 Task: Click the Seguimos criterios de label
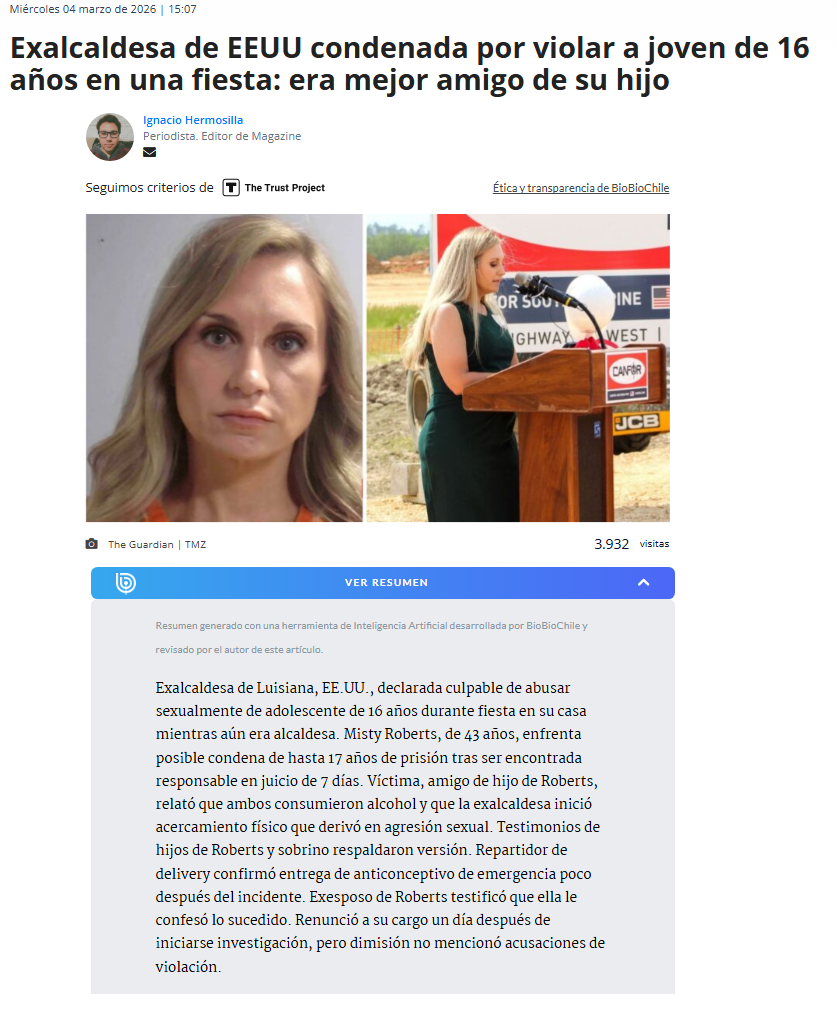[x=150, y=188]
